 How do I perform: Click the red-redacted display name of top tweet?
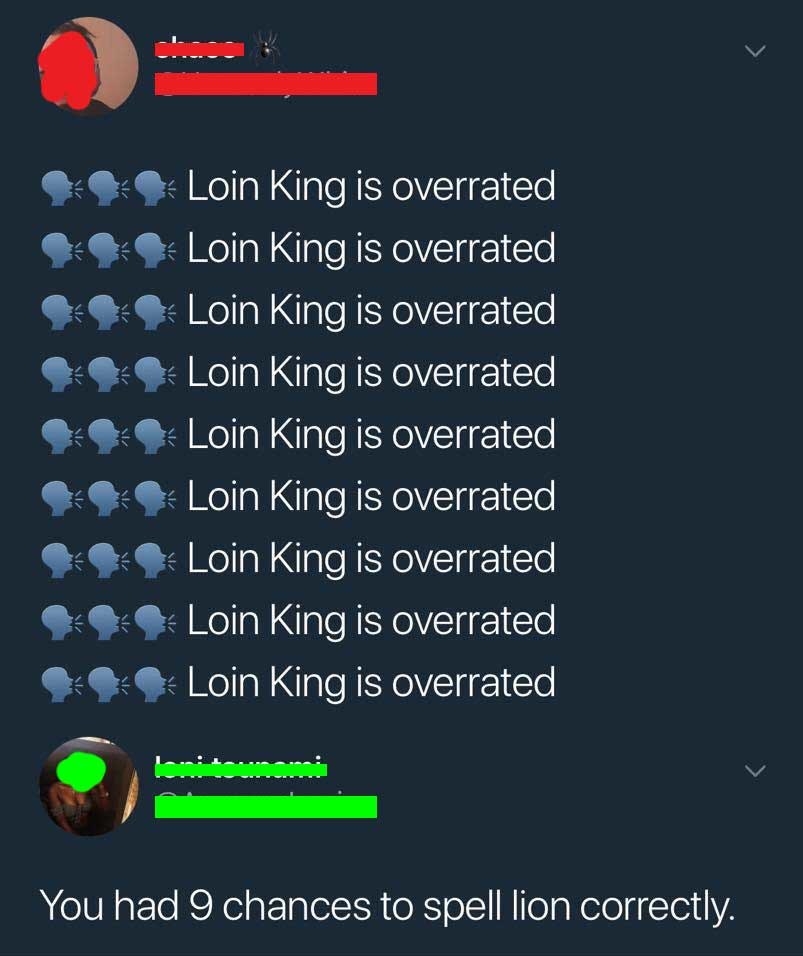199,48
